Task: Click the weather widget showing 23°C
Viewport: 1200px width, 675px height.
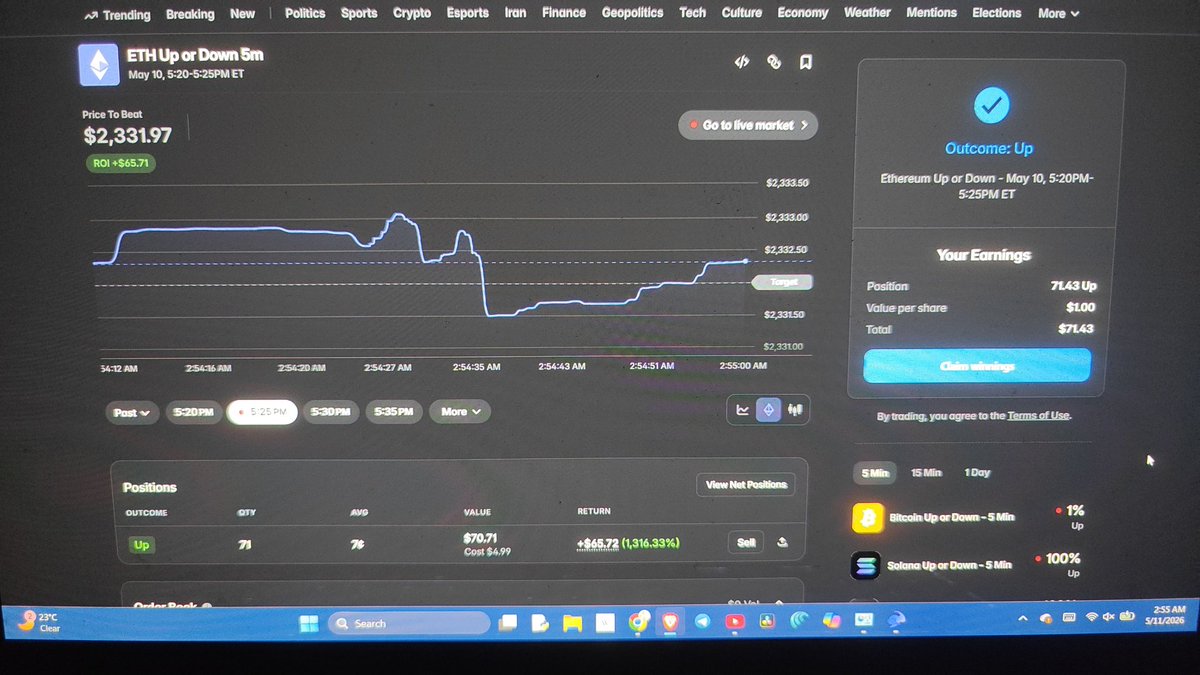Action: coord(39,622)
